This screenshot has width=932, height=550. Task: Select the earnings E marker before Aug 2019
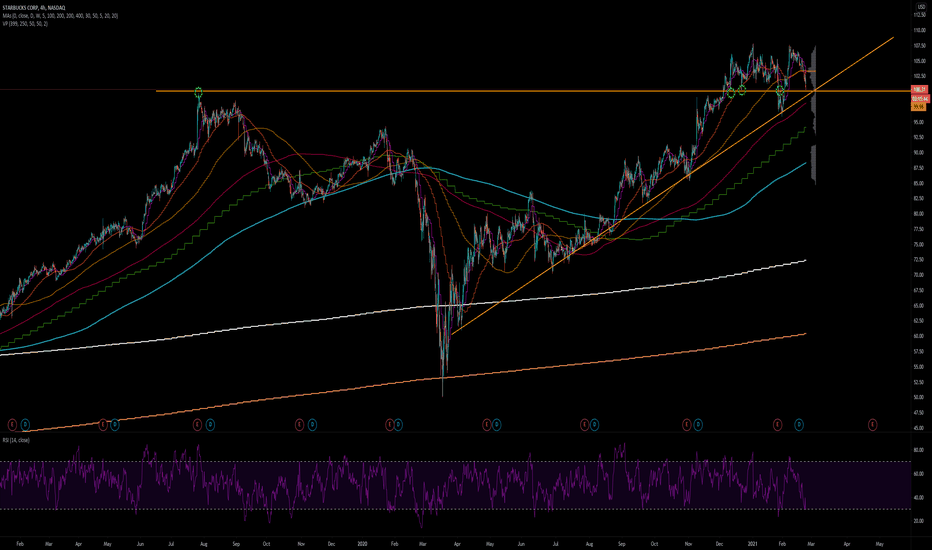click(x=197, y=424)
